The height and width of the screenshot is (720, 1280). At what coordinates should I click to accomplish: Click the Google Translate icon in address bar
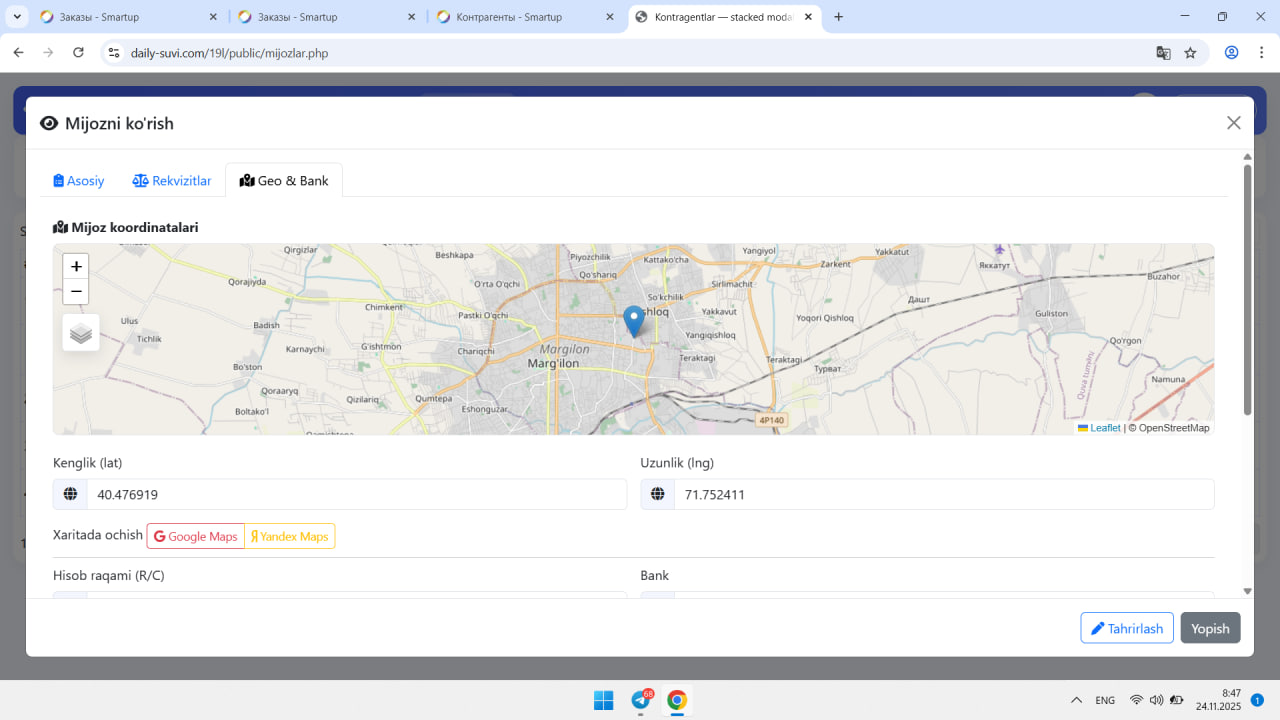click(x=1163, y=53)
